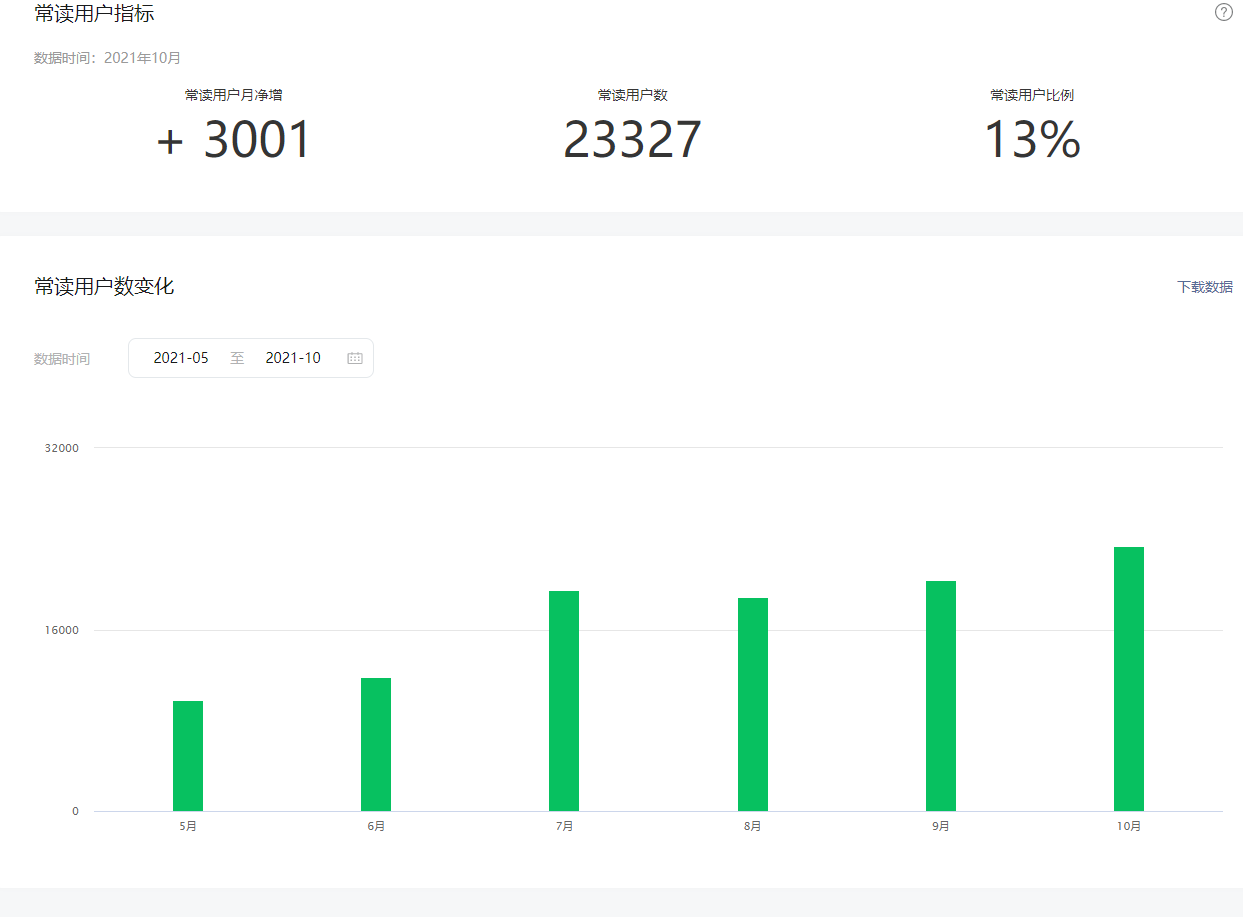Image resolution: width=1243 pixels, height=917 pixels.
Task: Click the 数据时间 label beside date picker
Action: [x=62, y=359]
